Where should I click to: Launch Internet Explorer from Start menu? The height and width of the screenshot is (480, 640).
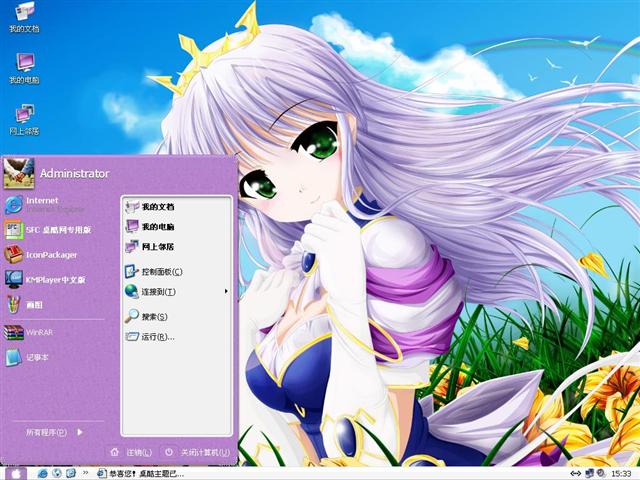[x=45, y=205]
